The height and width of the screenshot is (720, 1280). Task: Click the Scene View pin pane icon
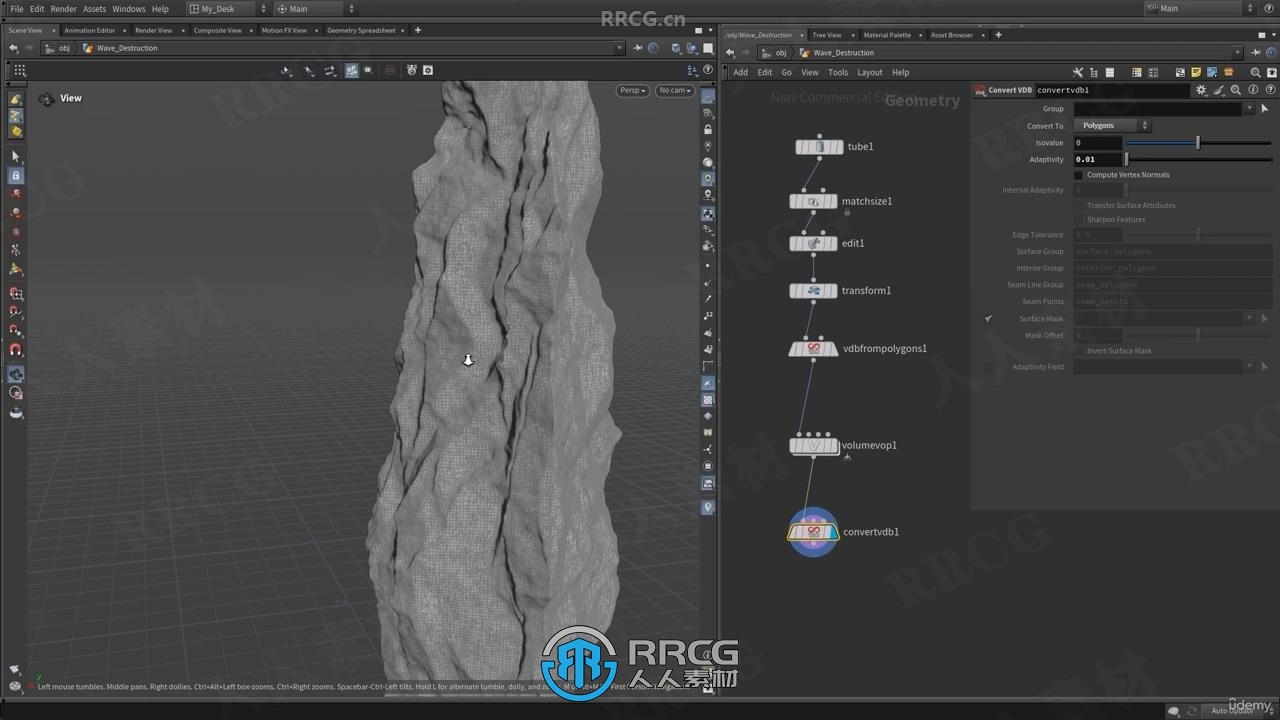[636, 48]
